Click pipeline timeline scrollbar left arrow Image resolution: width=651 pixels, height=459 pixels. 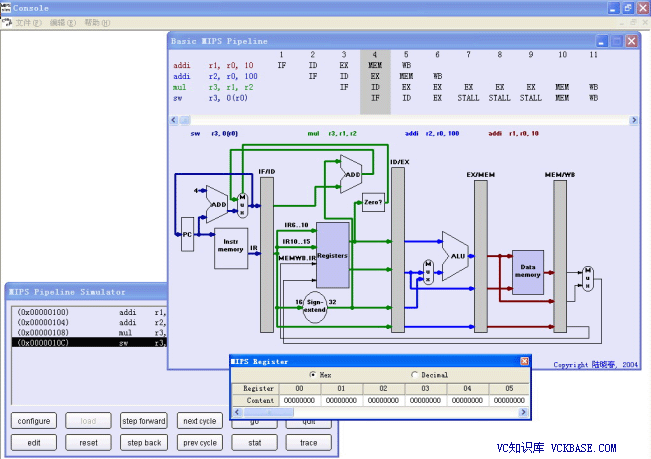coord(174,120)
